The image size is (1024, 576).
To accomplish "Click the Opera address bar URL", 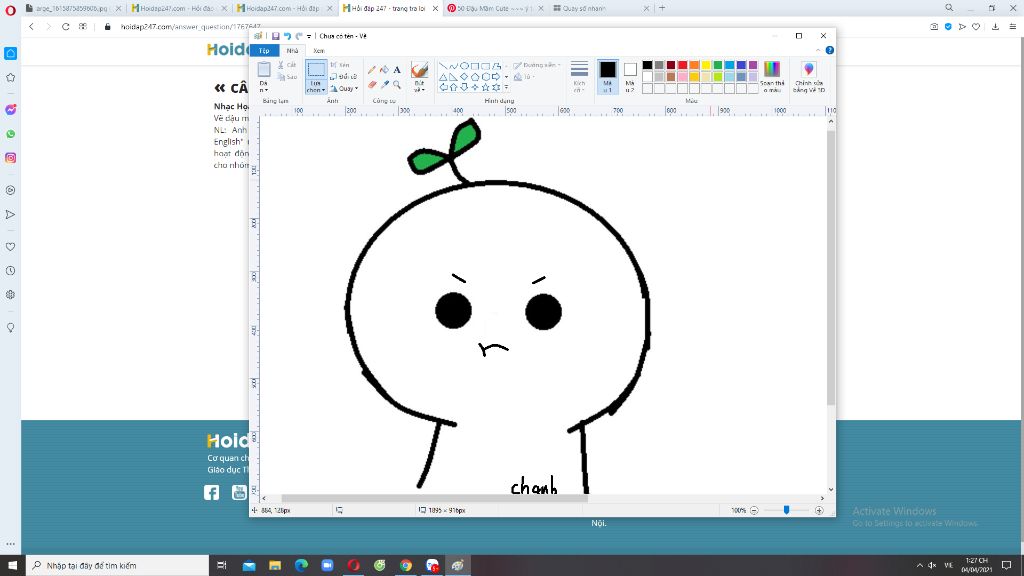I will coord(191,27).
